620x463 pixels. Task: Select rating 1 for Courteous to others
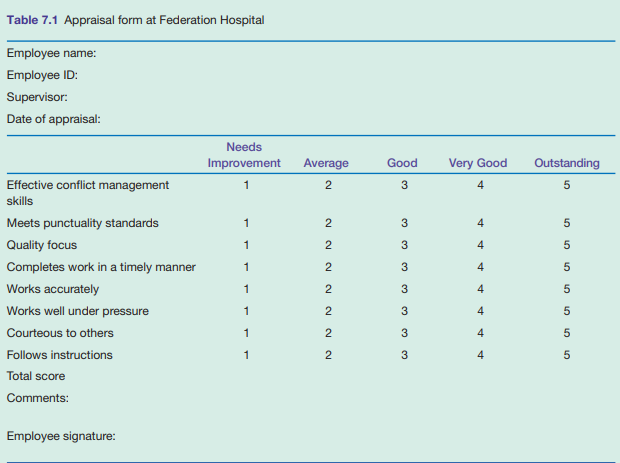[244, 333]
